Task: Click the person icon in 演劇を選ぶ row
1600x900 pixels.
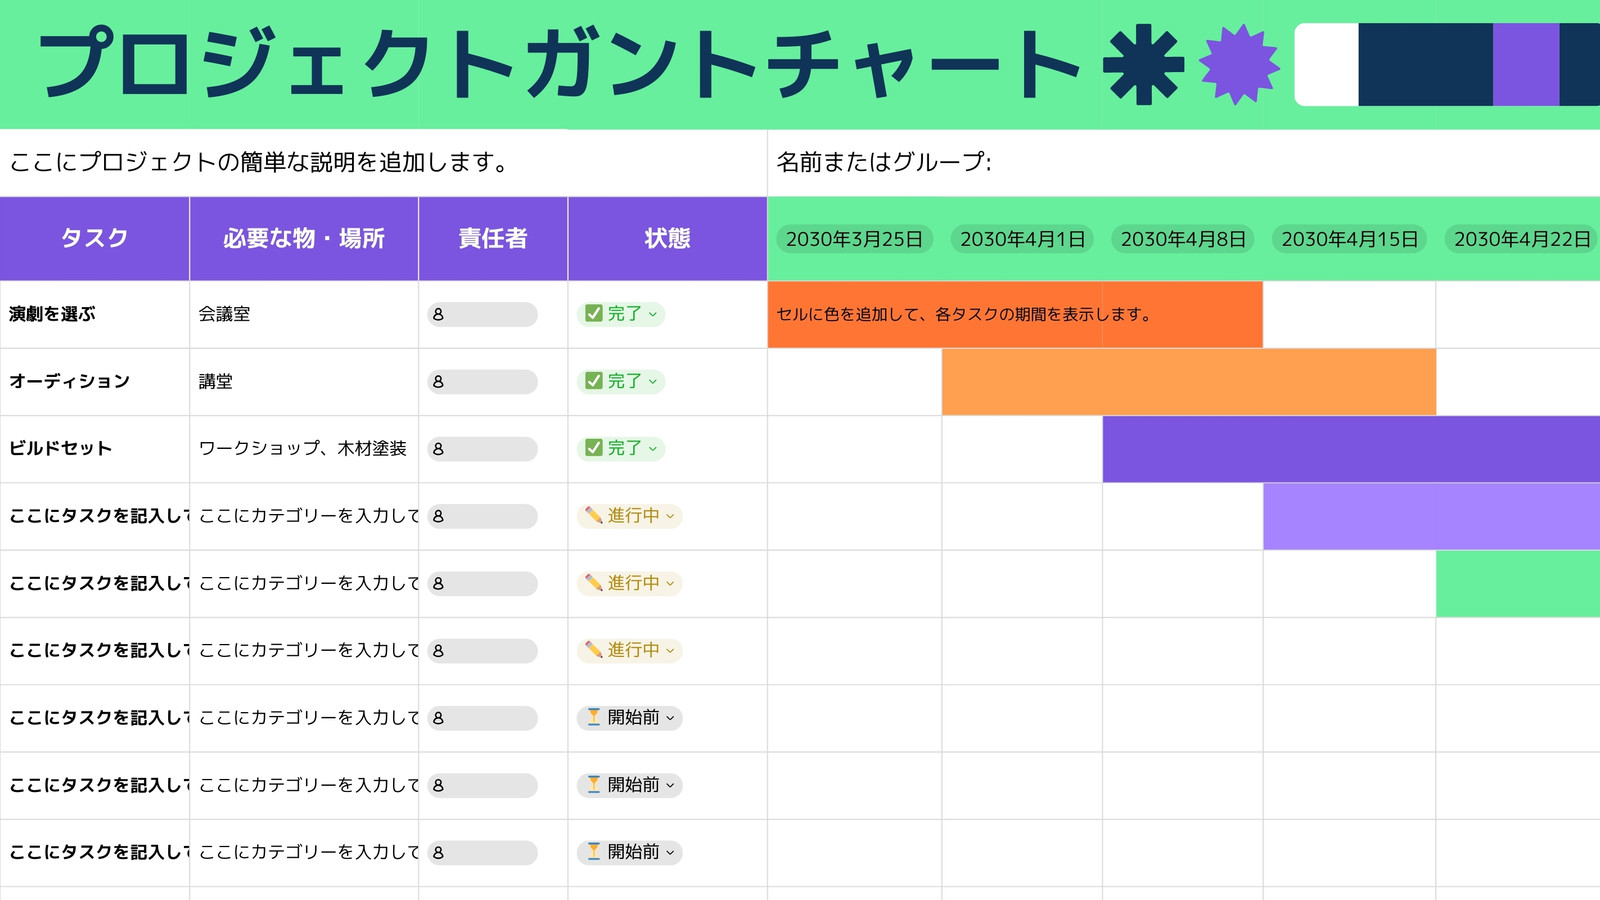Action: 438,315
